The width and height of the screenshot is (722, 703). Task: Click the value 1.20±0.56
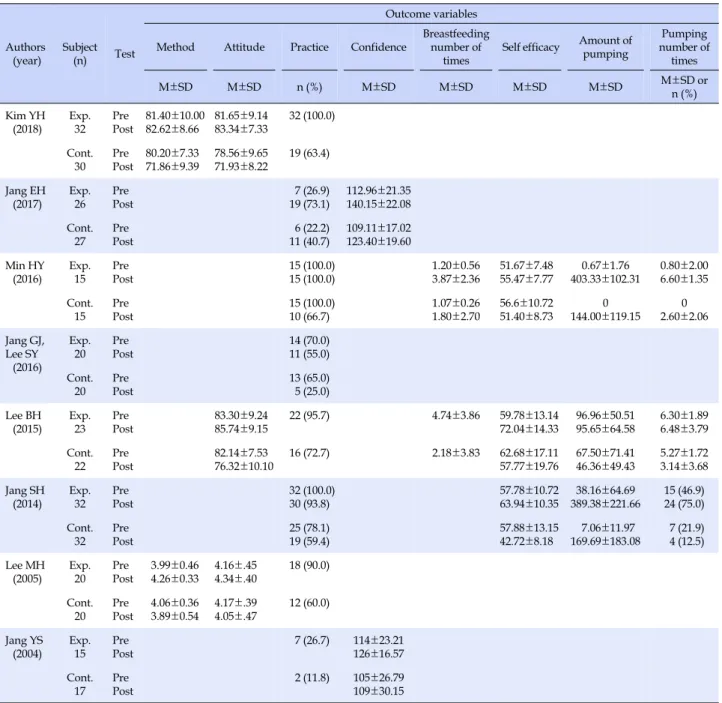tap(456, 266)
